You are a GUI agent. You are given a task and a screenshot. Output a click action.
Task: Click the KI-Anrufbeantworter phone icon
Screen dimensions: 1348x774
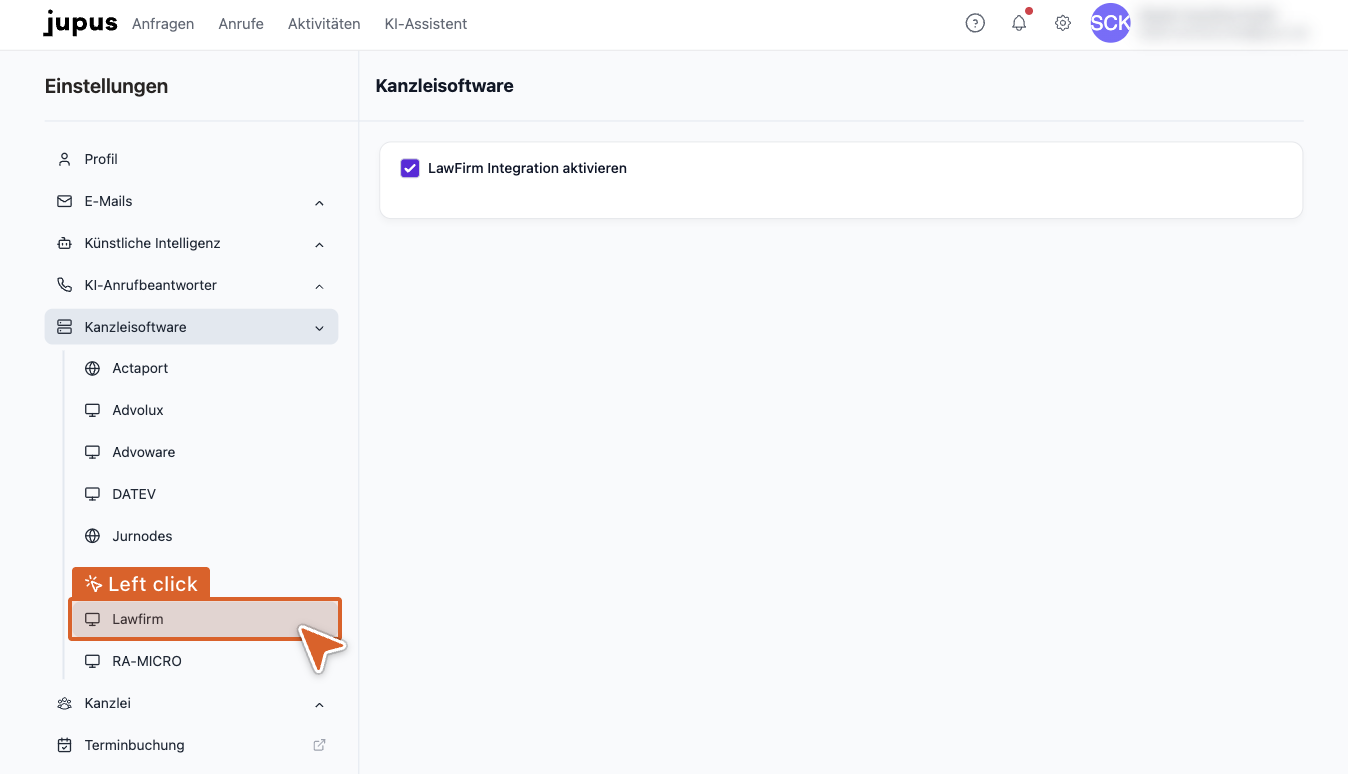[65, 285]
